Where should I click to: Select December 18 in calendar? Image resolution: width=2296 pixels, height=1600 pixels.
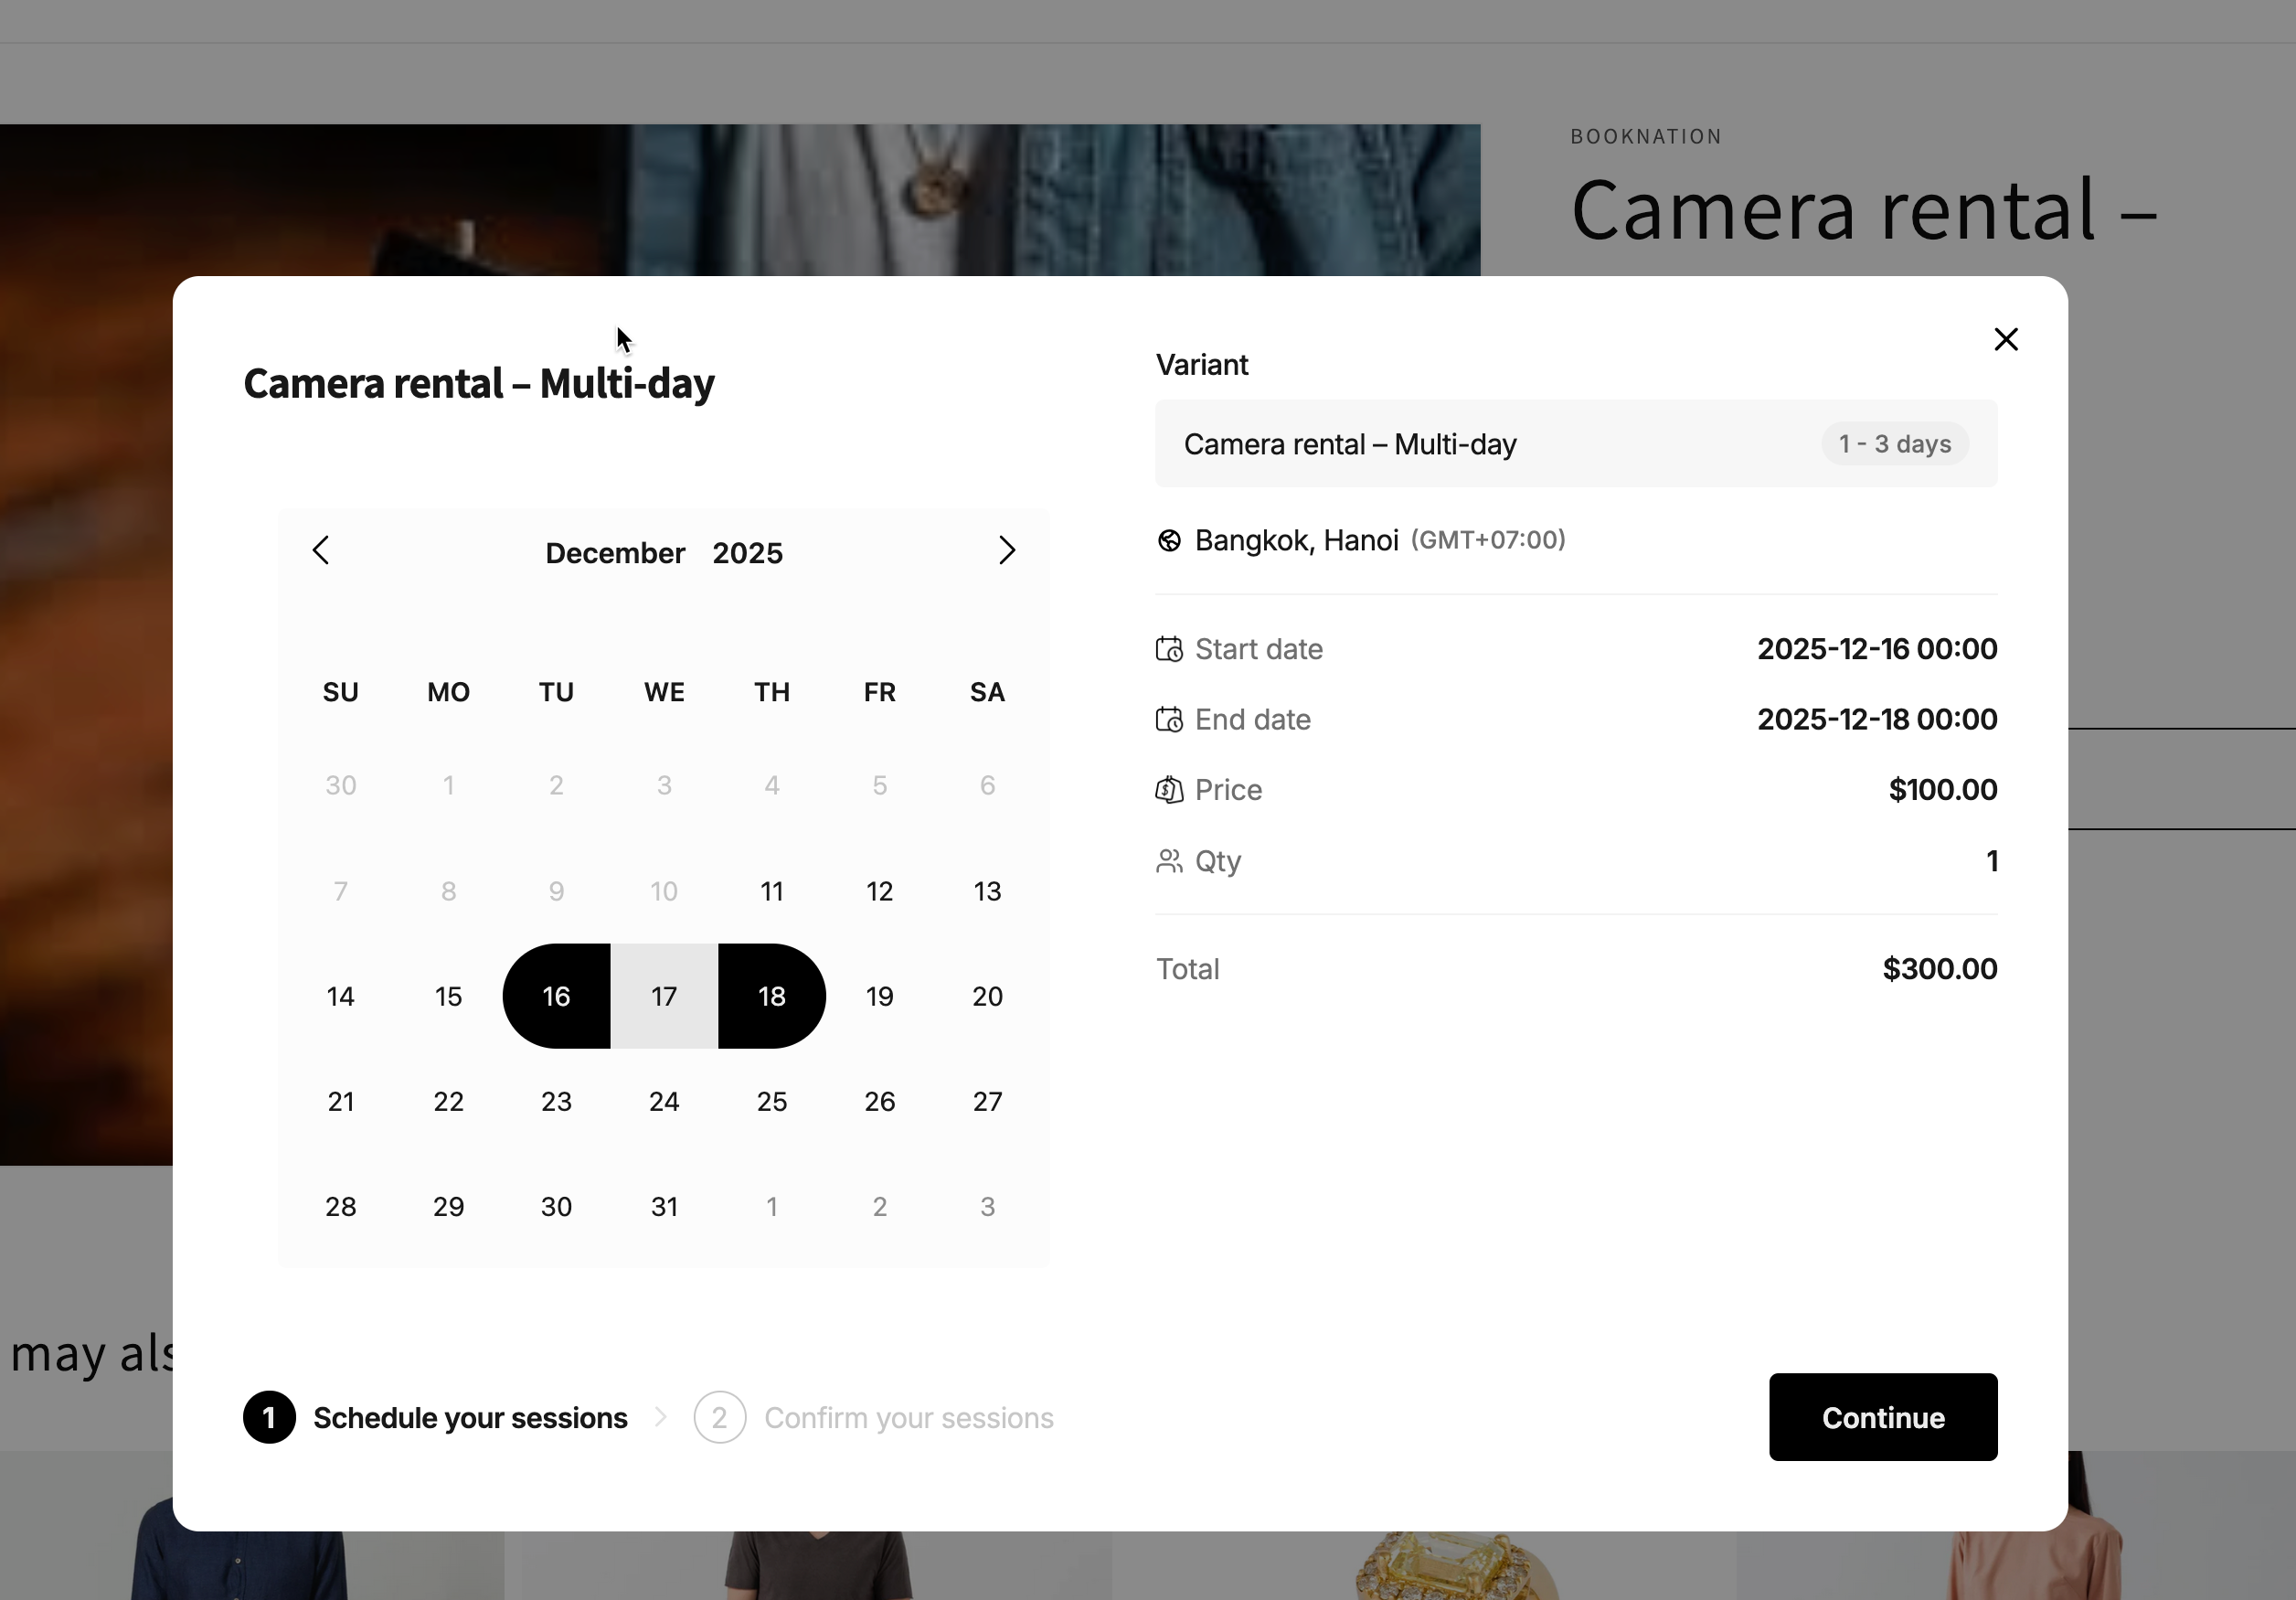tap(771, 996)
